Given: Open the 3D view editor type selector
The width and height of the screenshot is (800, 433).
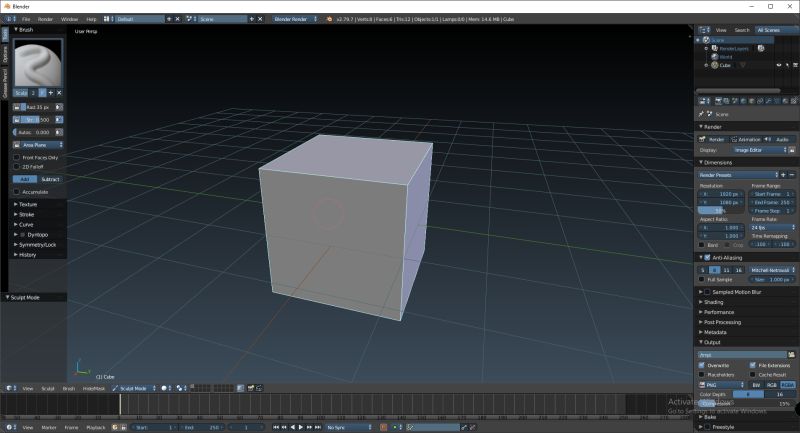Looking at the screenshot, I should 11,389.
